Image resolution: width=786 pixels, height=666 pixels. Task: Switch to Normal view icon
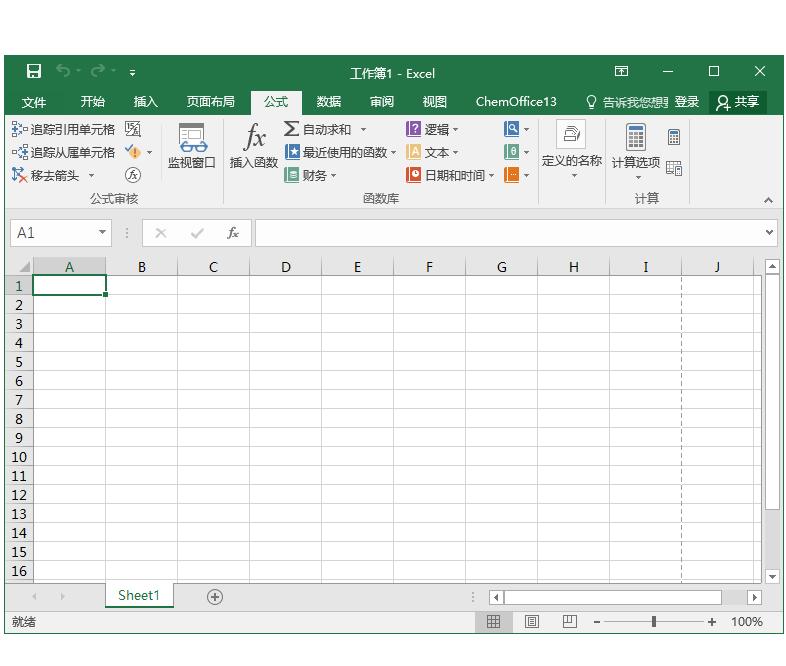coord(493,622)
